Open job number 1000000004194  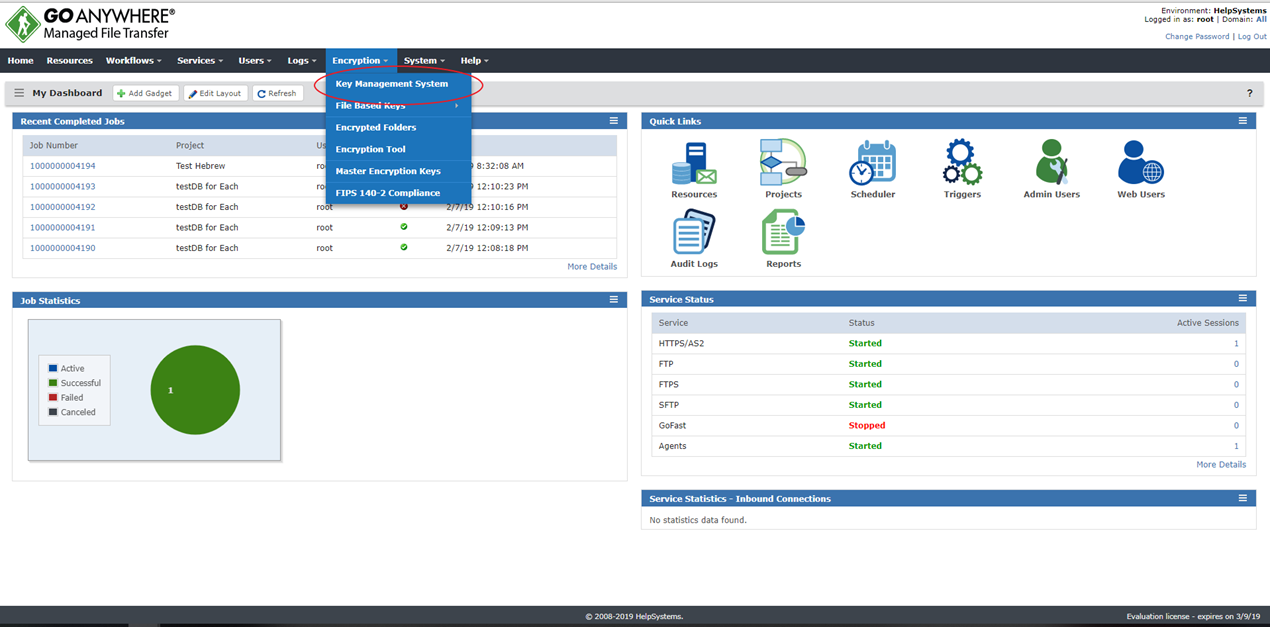(x=63, y=166)
